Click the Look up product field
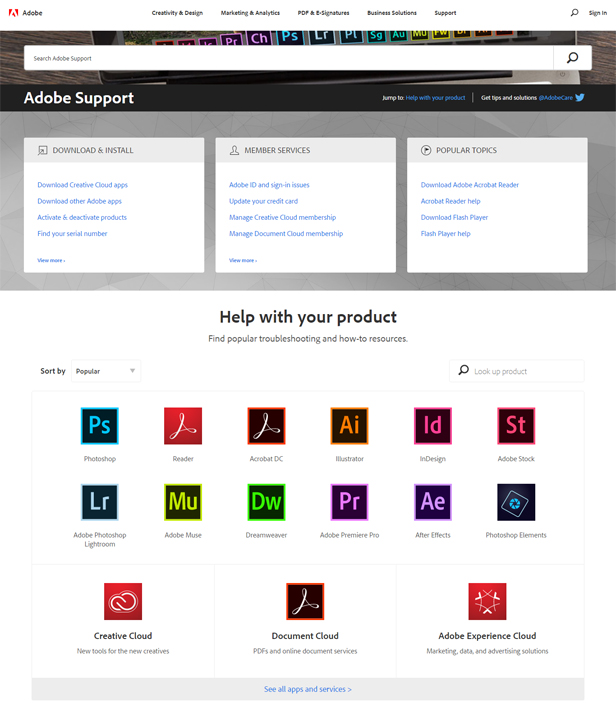The height and width of the screenshot is (713, 616). pos(517,371)
